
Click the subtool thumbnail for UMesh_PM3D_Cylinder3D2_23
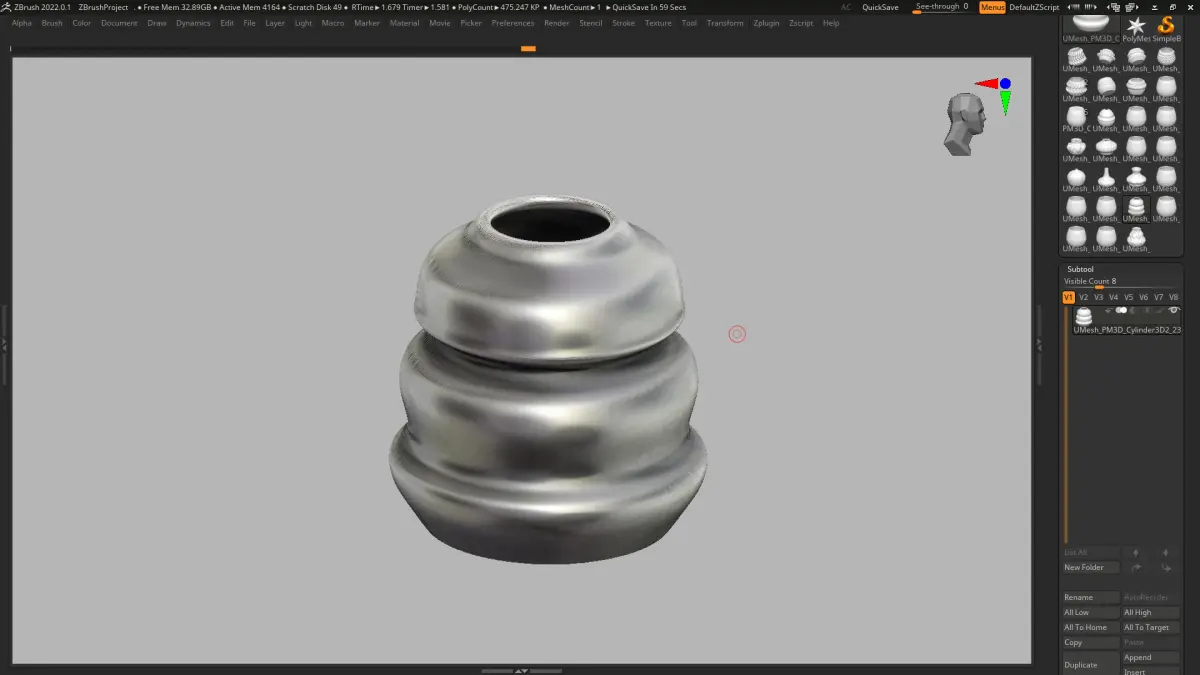pos(1083,316)
